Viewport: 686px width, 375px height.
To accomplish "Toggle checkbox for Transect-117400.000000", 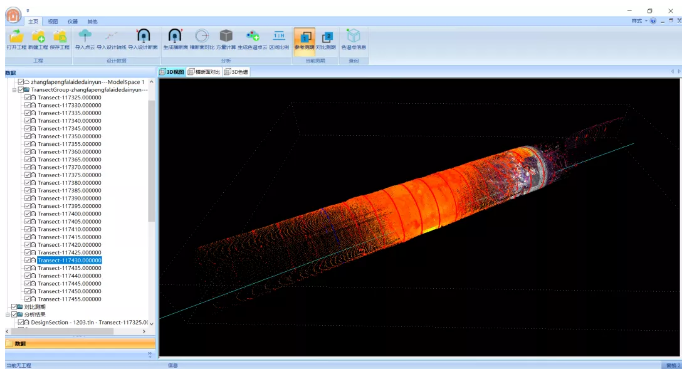I will [x=28, y=214].
